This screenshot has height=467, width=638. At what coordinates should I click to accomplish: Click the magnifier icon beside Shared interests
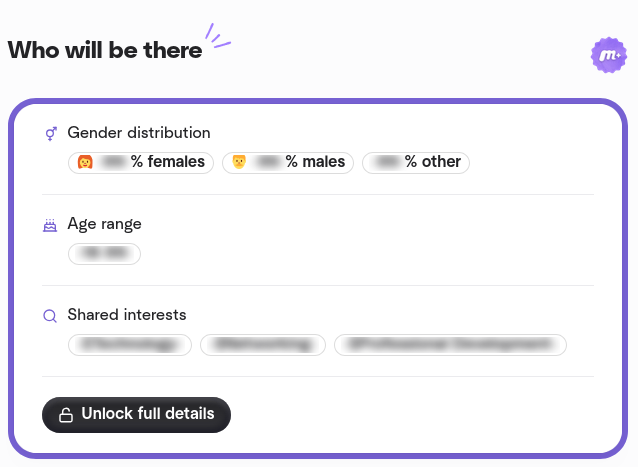tap(50, 316)
